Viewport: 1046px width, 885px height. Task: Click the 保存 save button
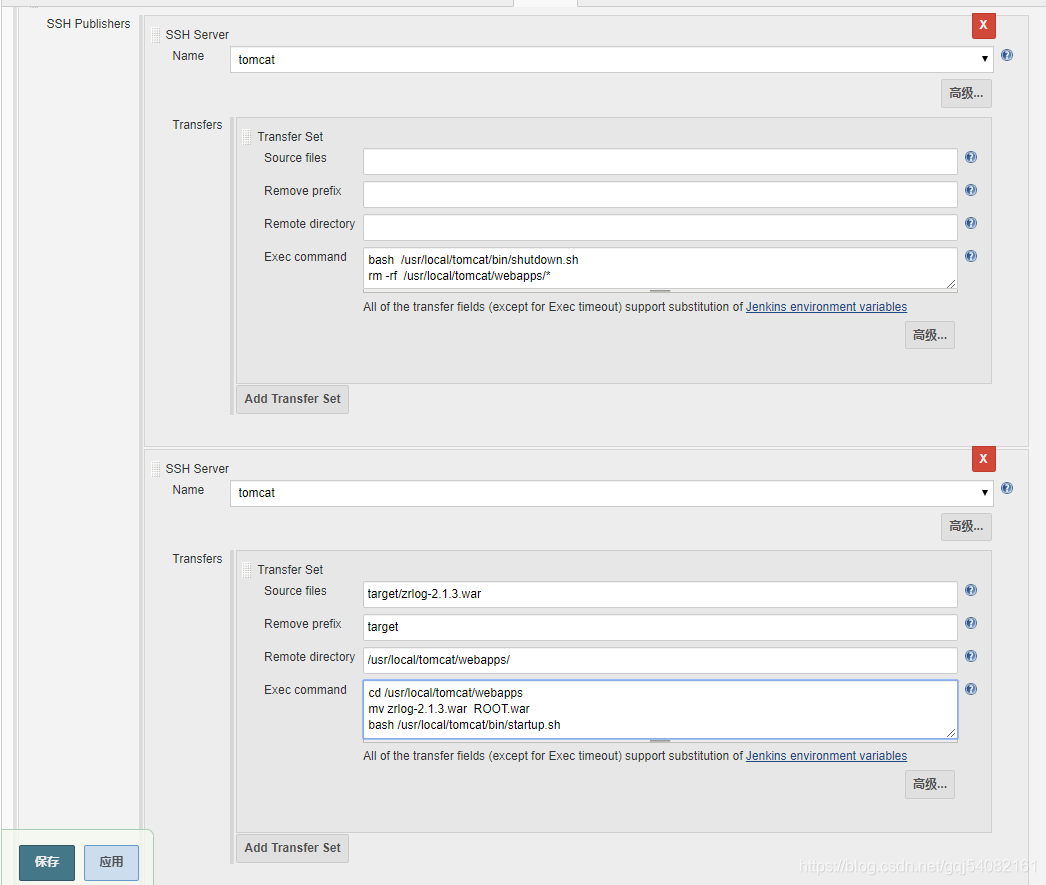pyautogui.click(x=47, y=862)
